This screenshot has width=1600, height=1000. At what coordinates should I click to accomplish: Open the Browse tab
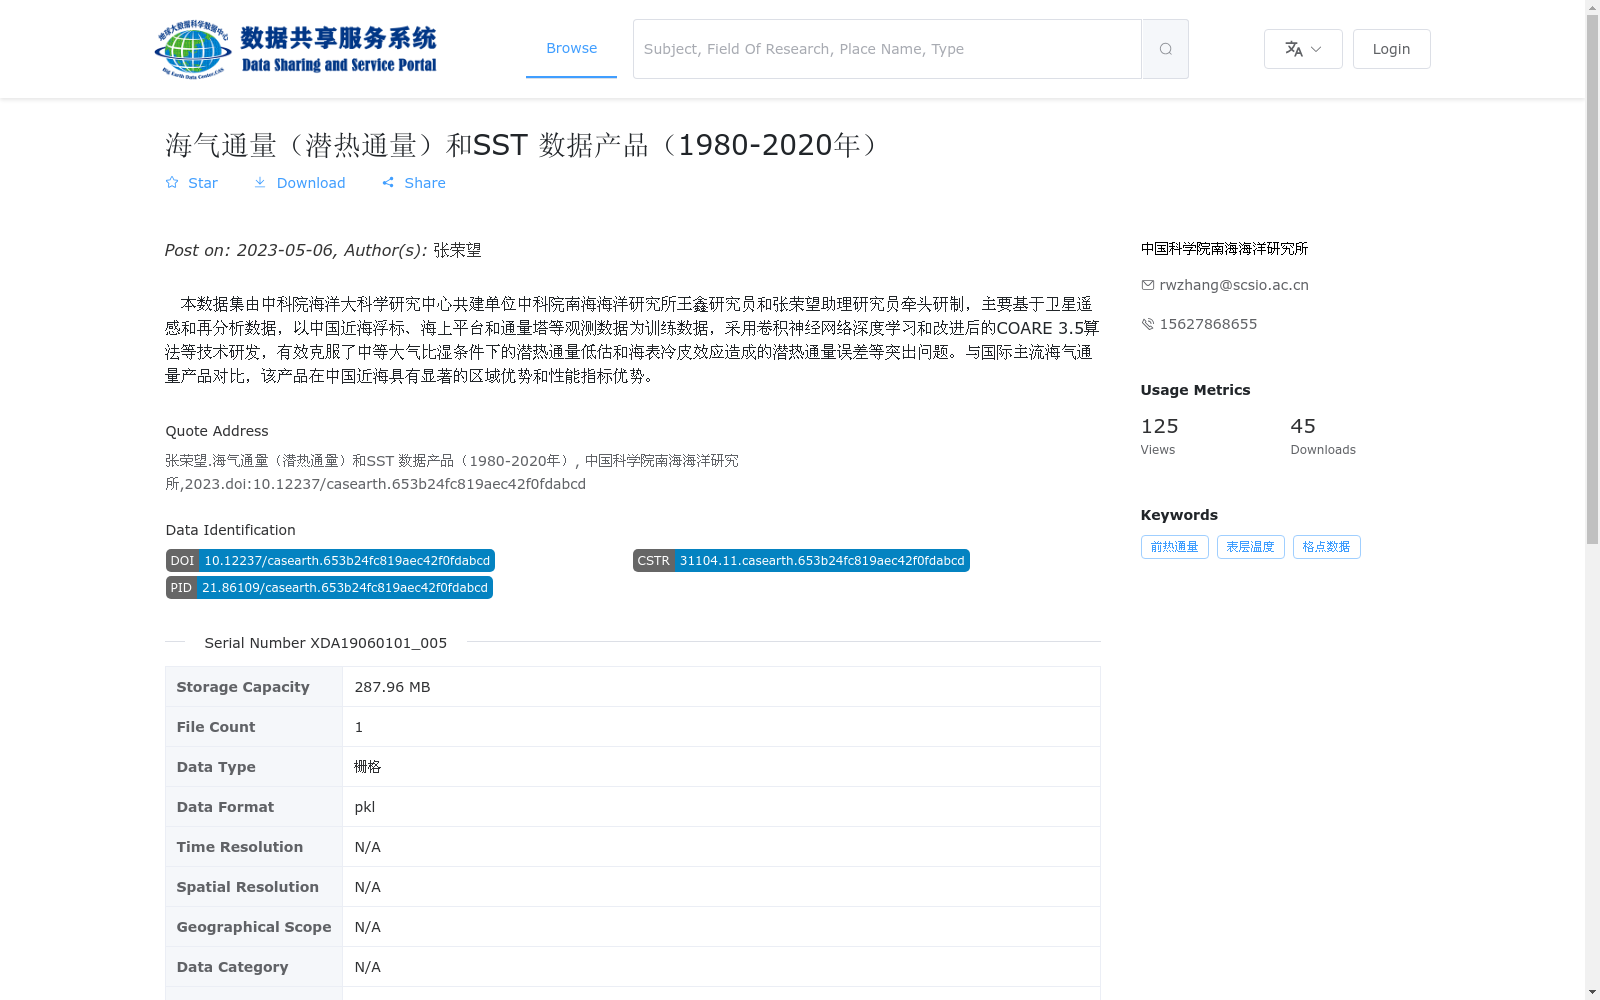click(x=571, y=48)
